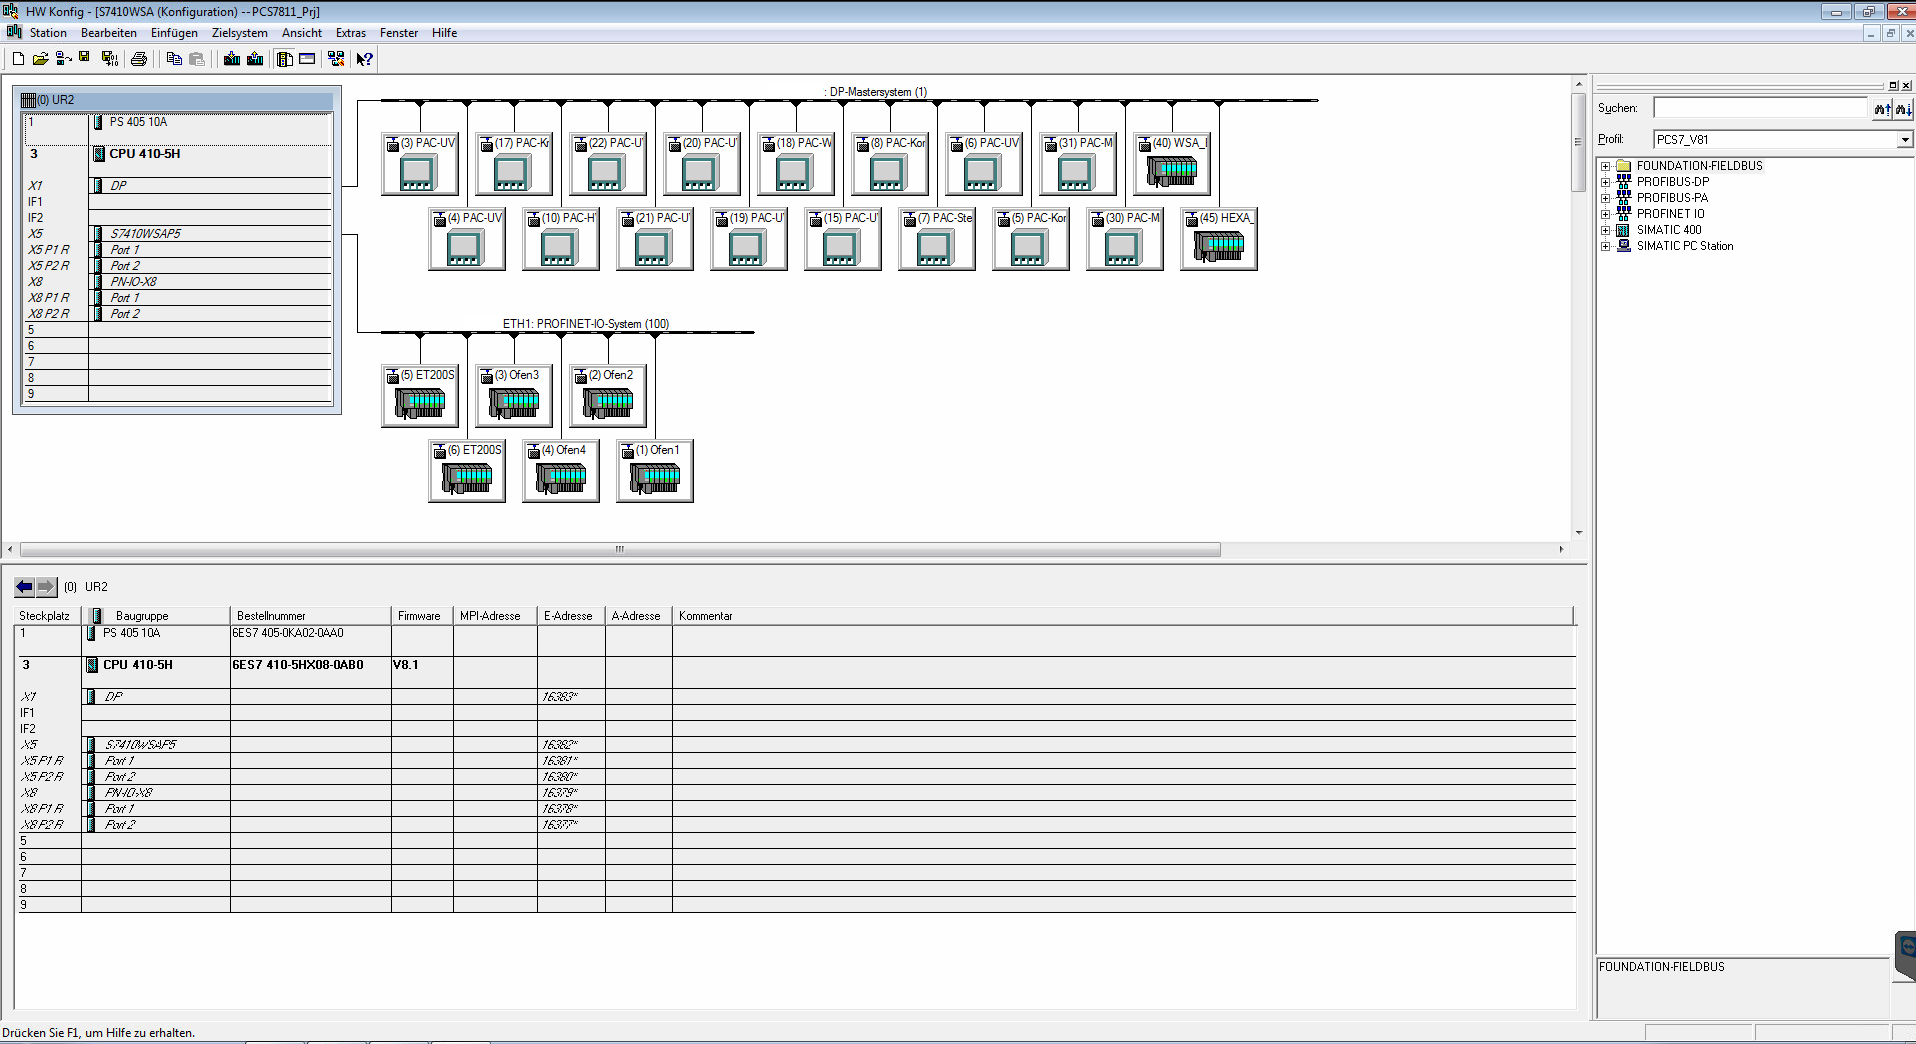
Task: Click the context Help arrow-question icon
Action: coord(365,59)
